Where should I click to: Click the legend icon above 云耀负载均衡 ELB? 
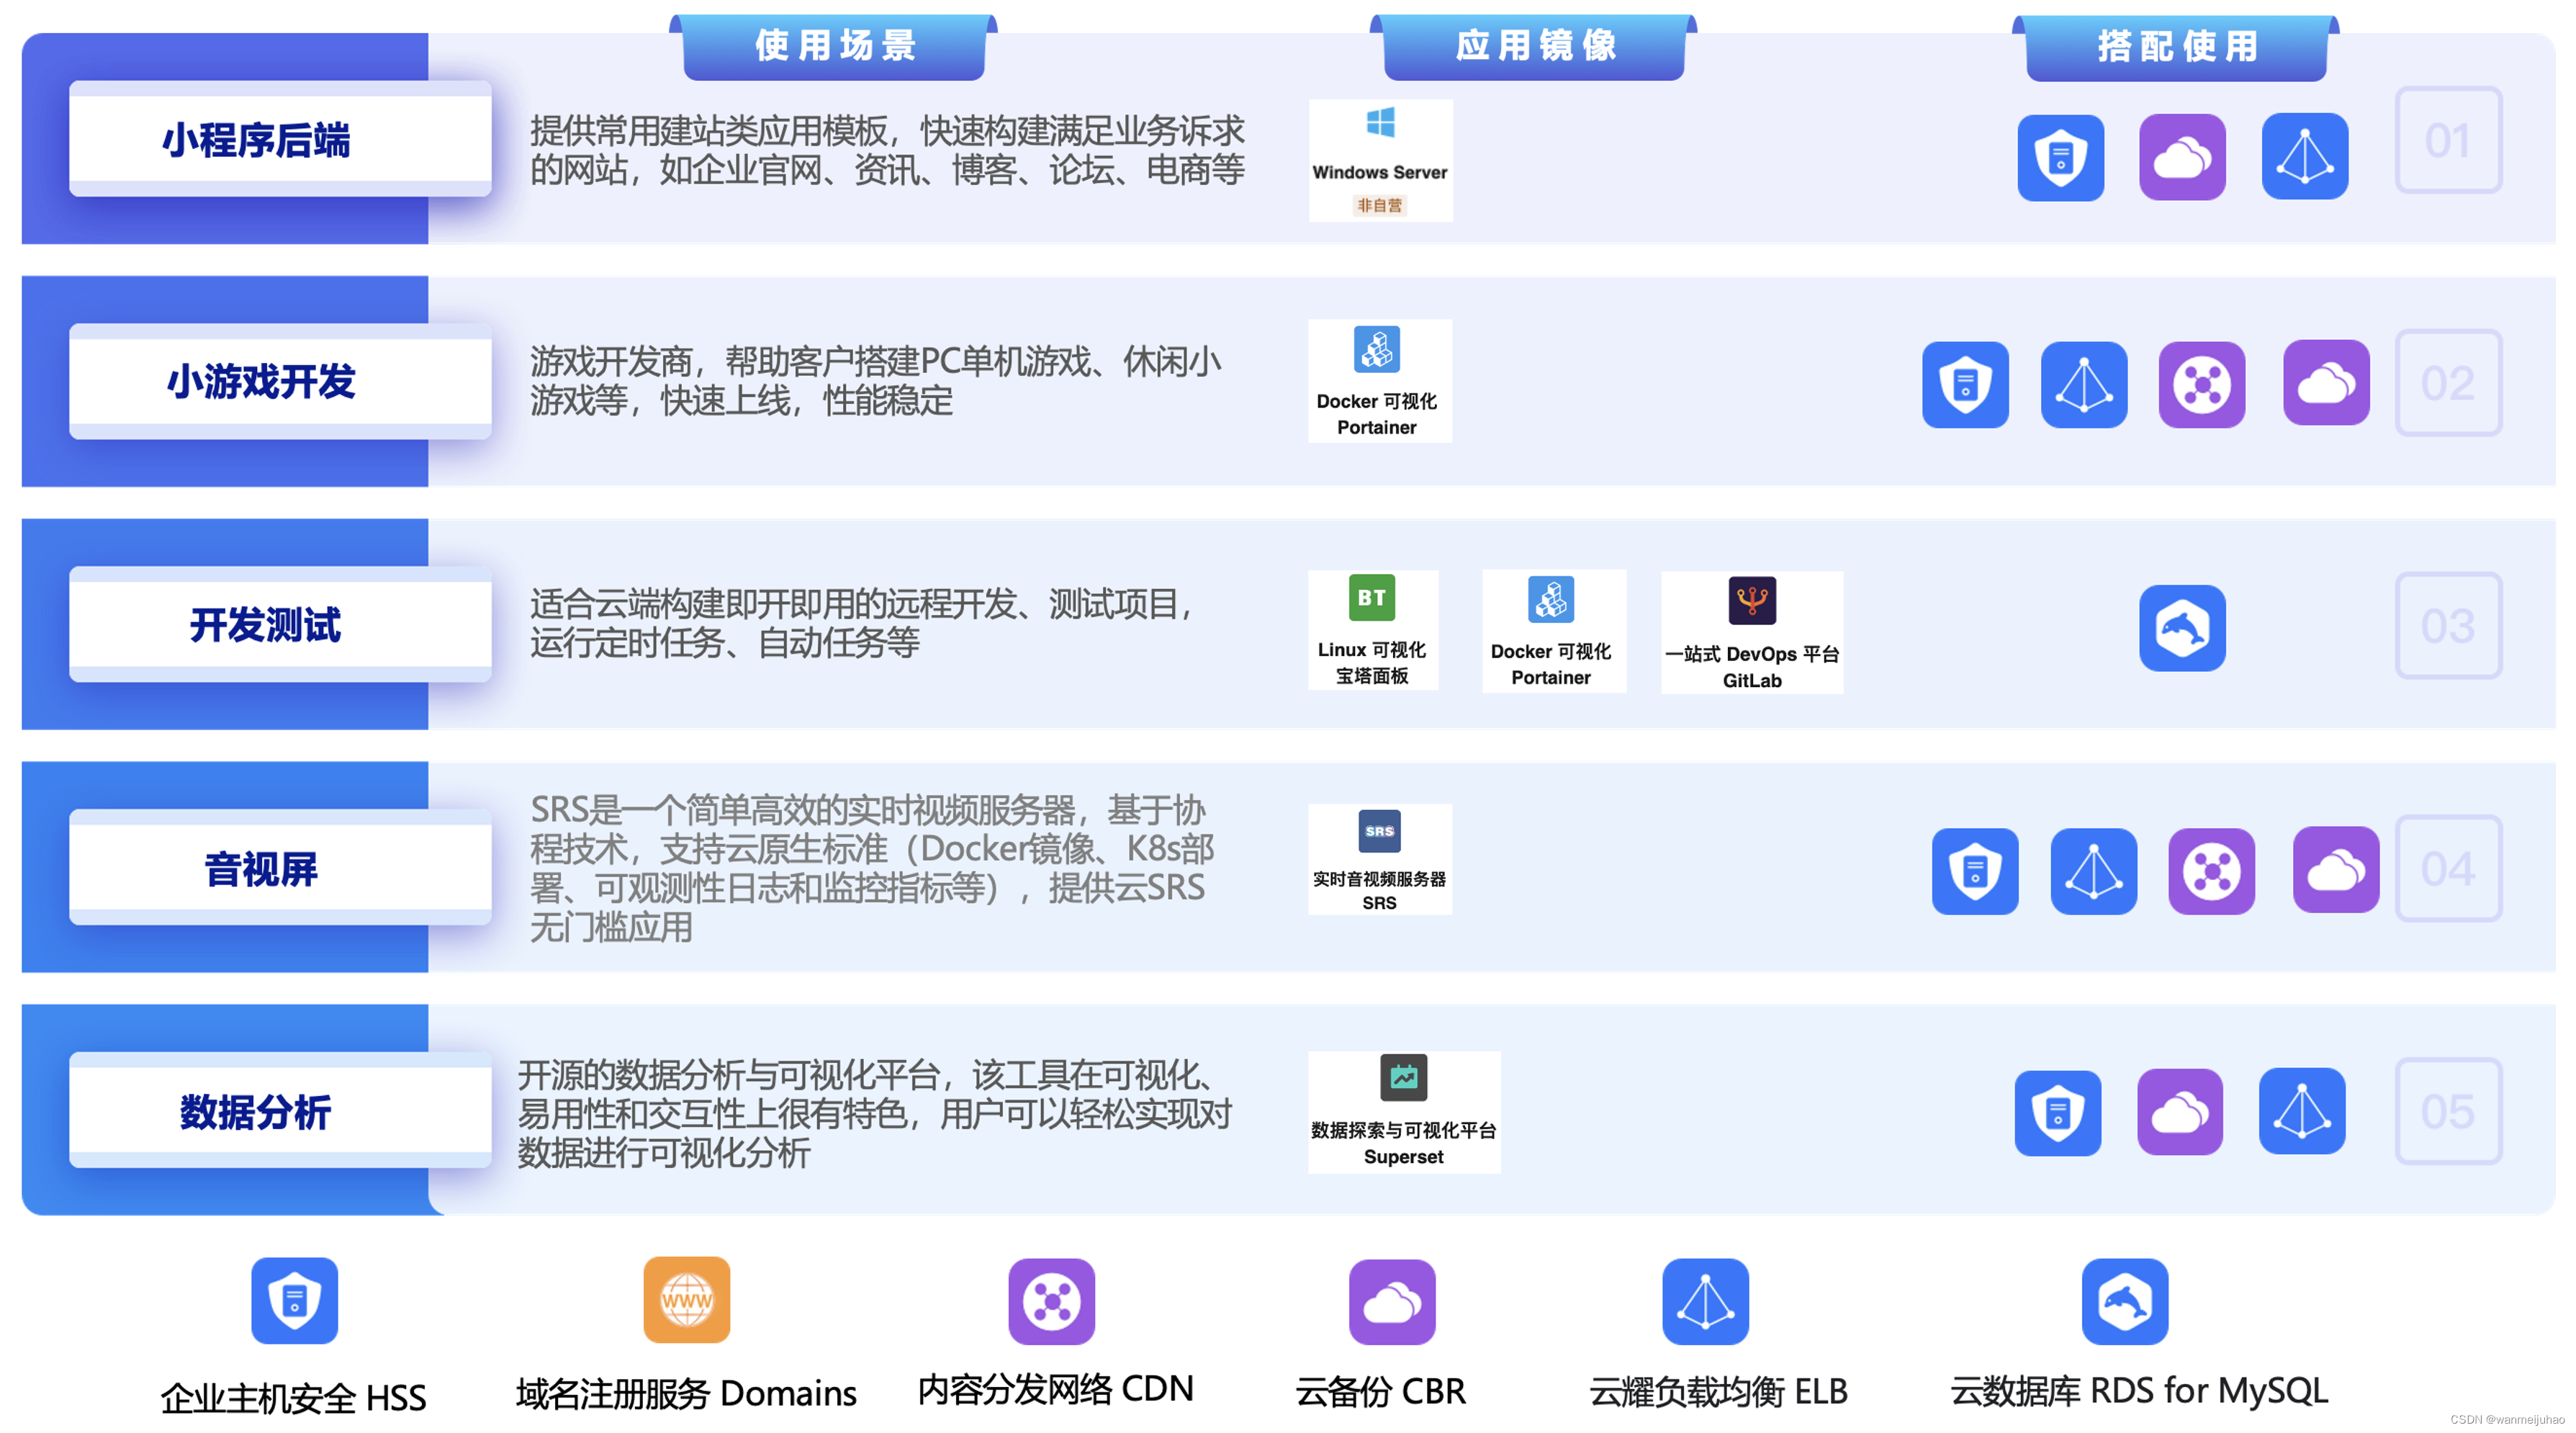pyautogui.click(x=1706, y=1301)
